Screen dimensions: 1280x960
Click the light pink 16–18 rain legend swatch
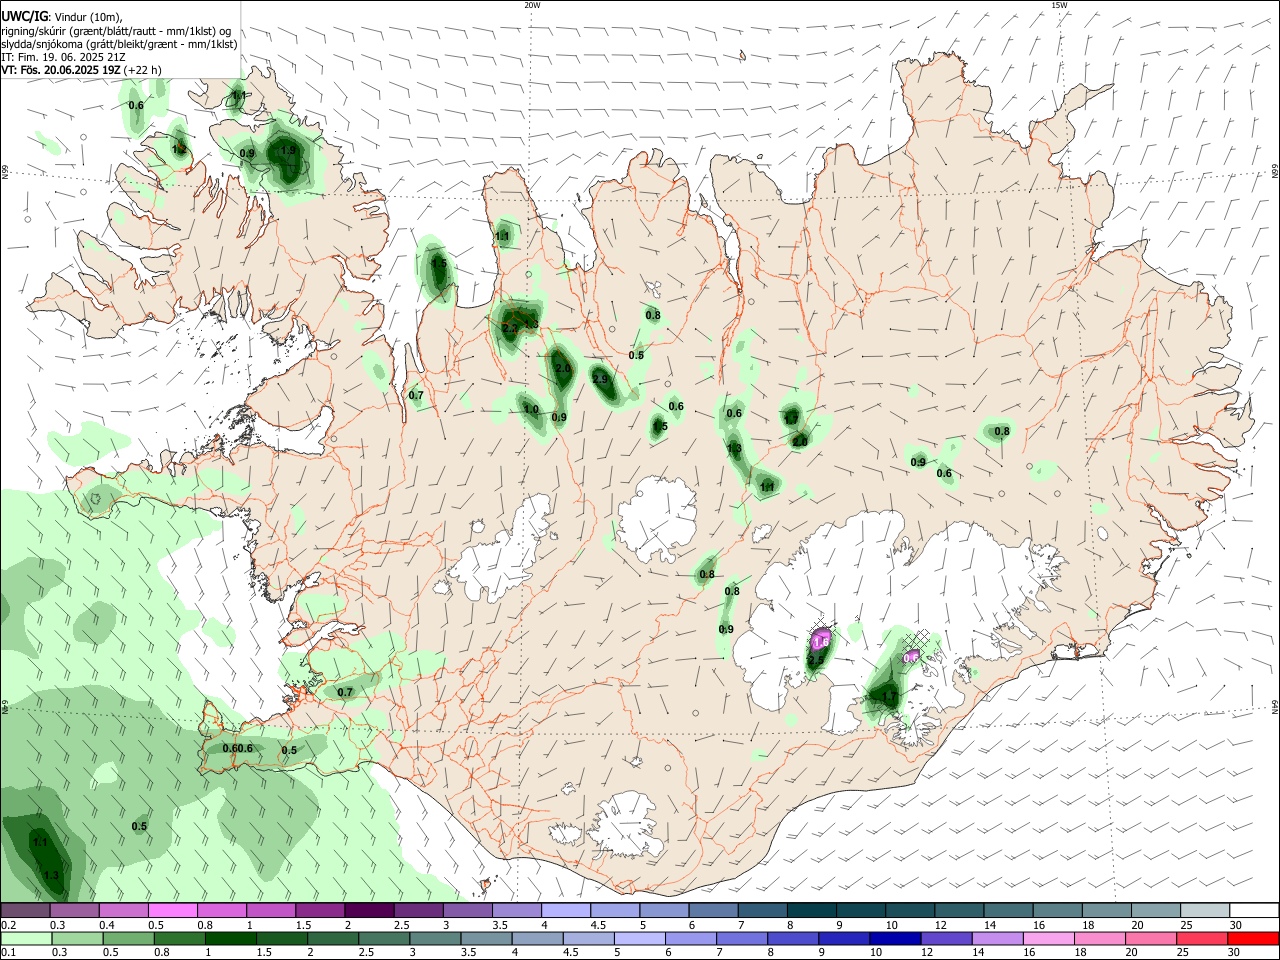(x=1050, y=939)
